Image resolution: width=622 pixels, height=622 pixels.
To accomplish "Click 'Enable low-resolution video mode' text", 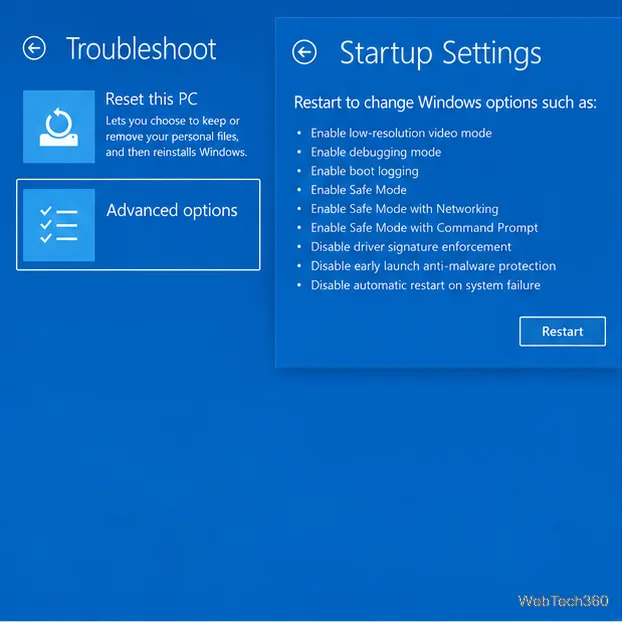I will (401, 133).
